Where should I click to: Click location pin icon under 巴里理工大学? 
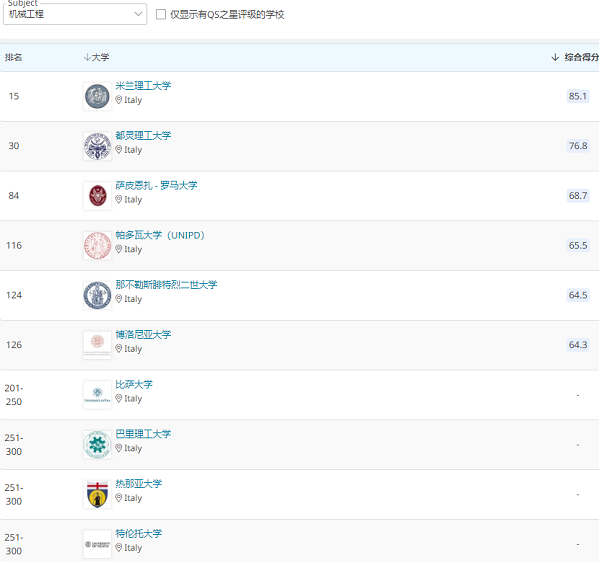pos(119,448)
